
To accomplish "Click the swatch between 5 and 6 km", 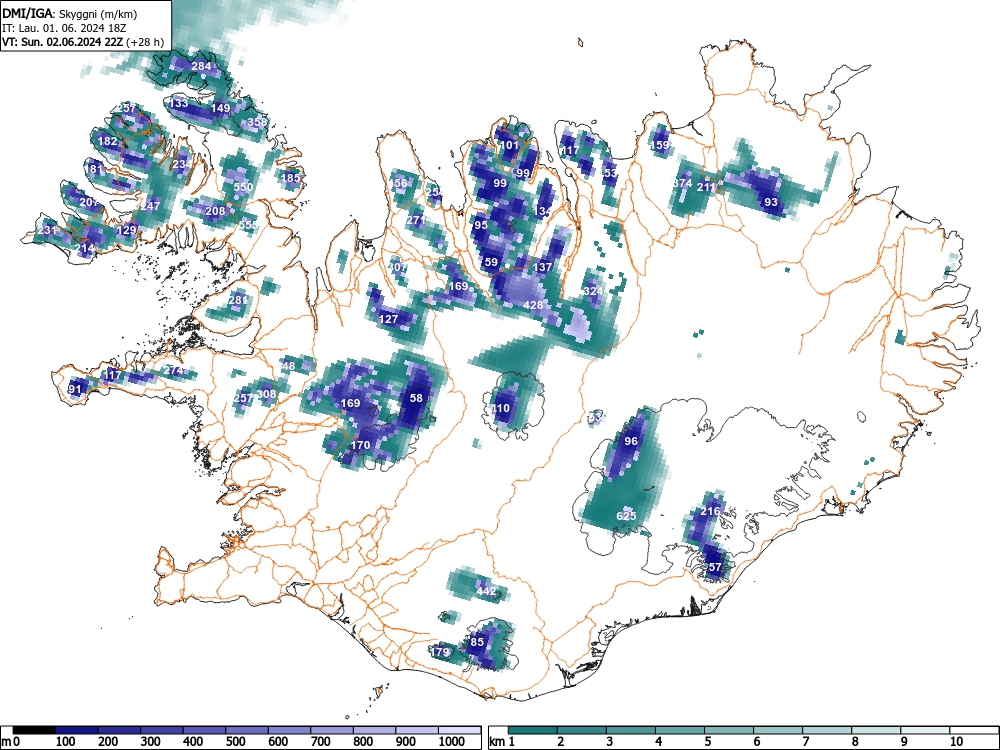I will click(729, 731).
